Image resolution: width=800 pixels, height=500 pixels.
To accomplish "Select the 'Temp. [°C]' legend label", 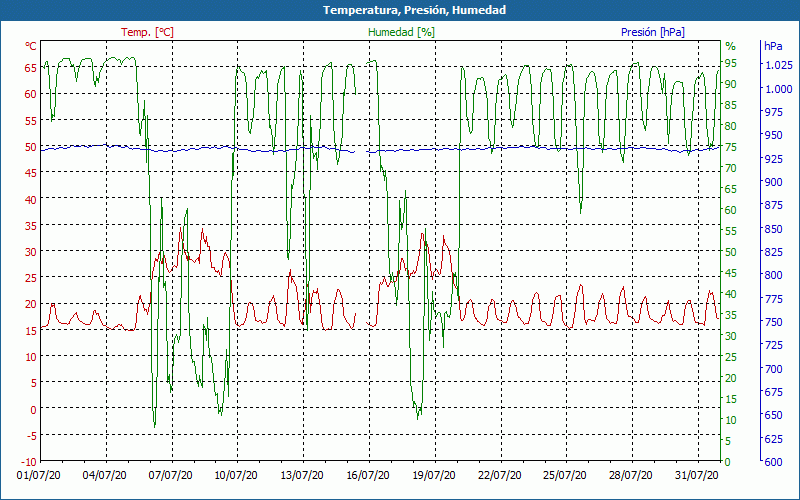I will pyautogui.click(x=147, y=32).
